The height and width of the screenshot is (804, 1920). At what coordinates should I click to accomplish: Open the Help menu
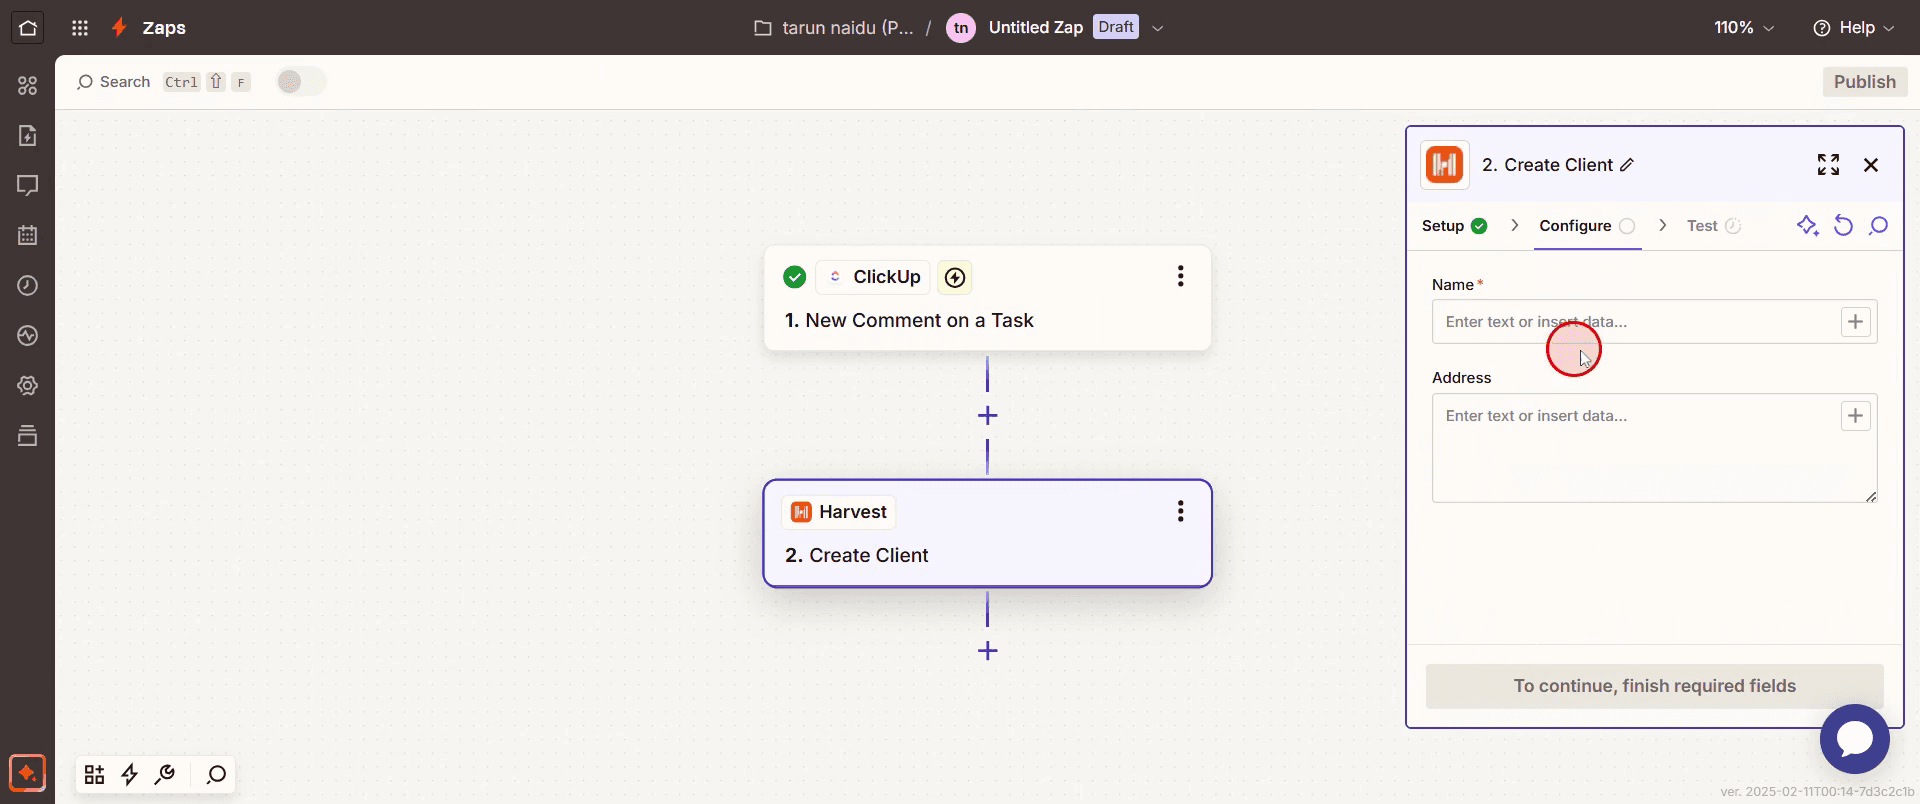(x=1854, y=28)
